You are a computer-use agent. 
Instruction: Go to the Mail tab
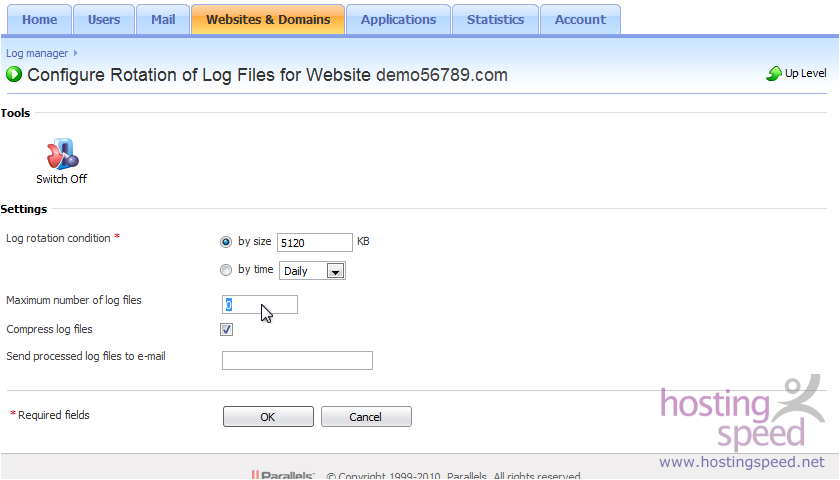(x=163, y=19)
